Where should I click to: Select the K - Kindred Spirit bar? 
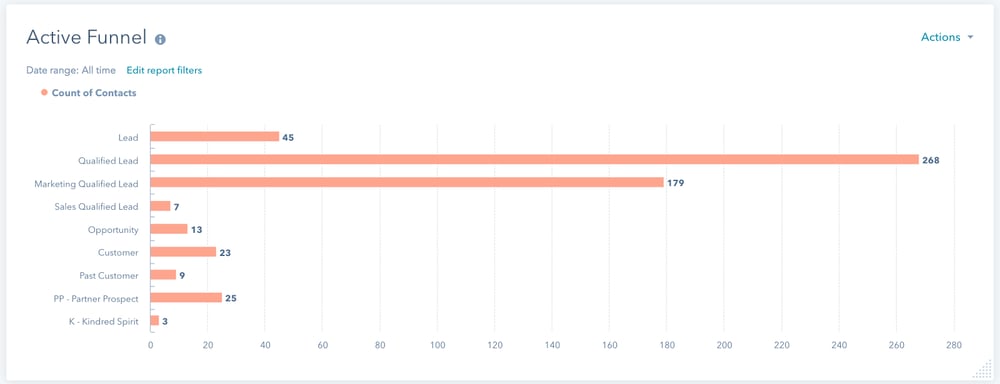pyautogui.click(x=154, y=321)
